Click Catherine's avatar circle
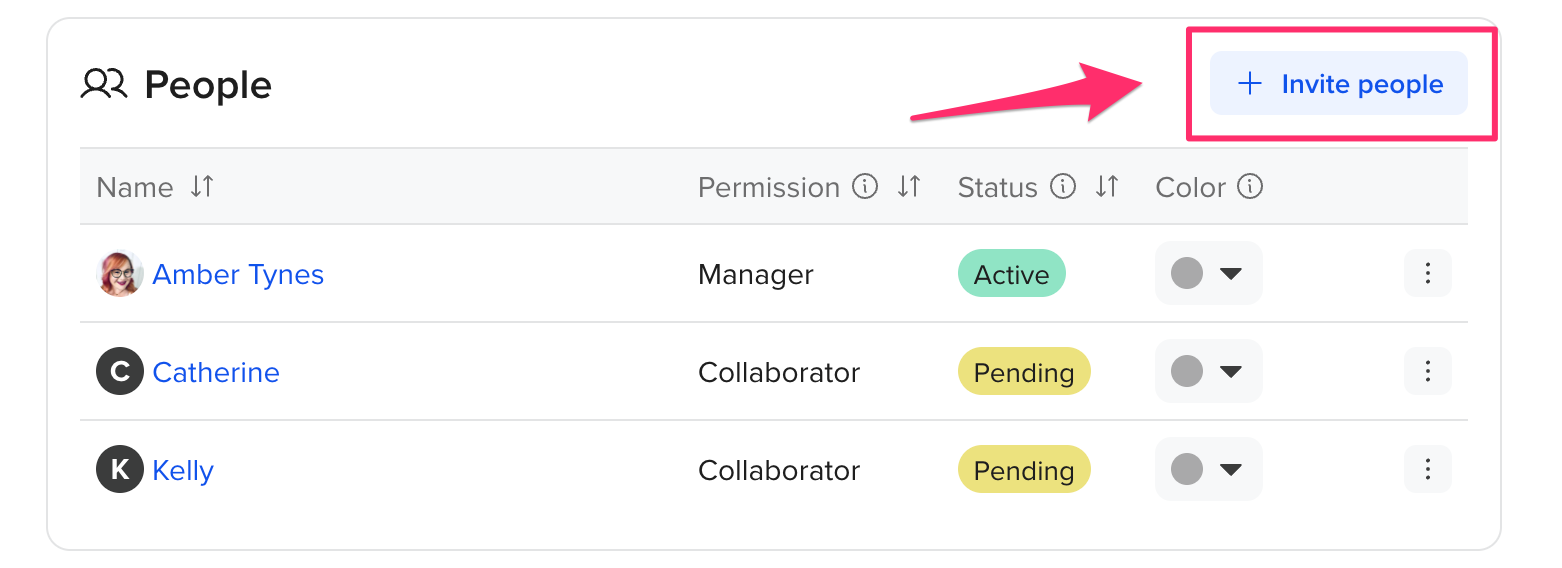Image resolution: width=1562 pixels, height=568 pixels. (120, 372)
